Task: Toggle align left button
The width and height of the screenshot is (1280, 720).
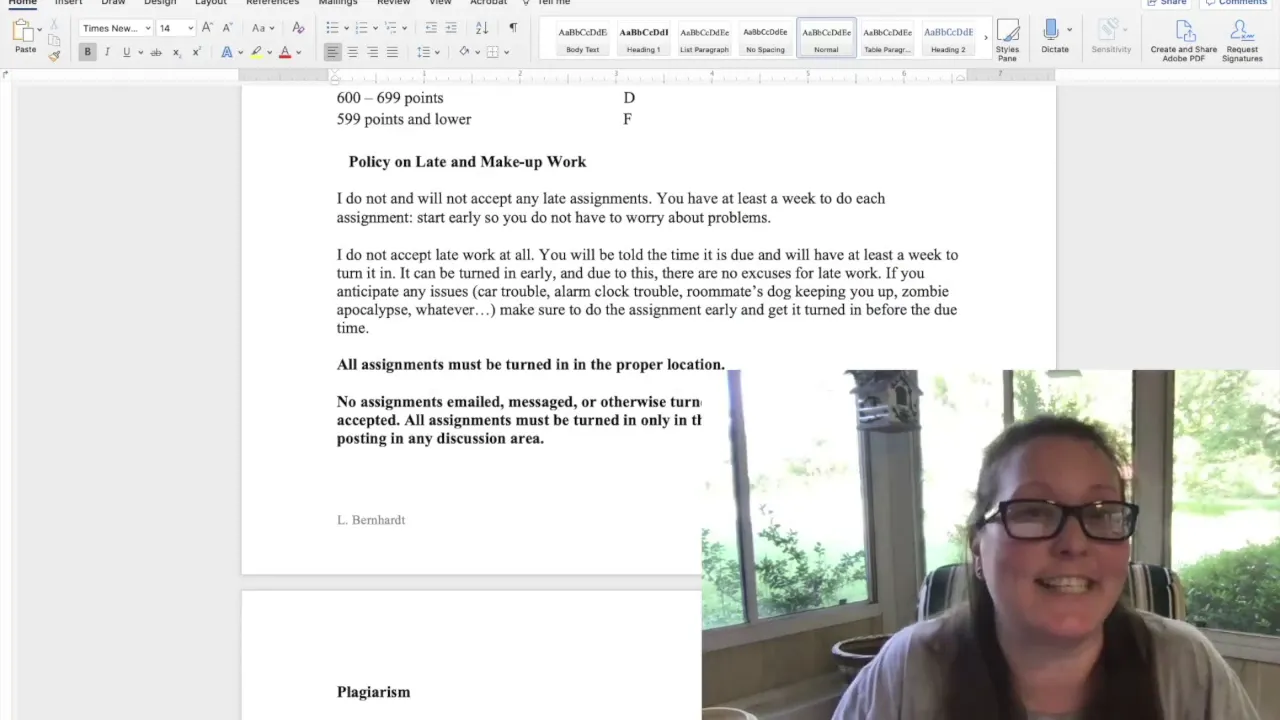Action: [332, 52]
